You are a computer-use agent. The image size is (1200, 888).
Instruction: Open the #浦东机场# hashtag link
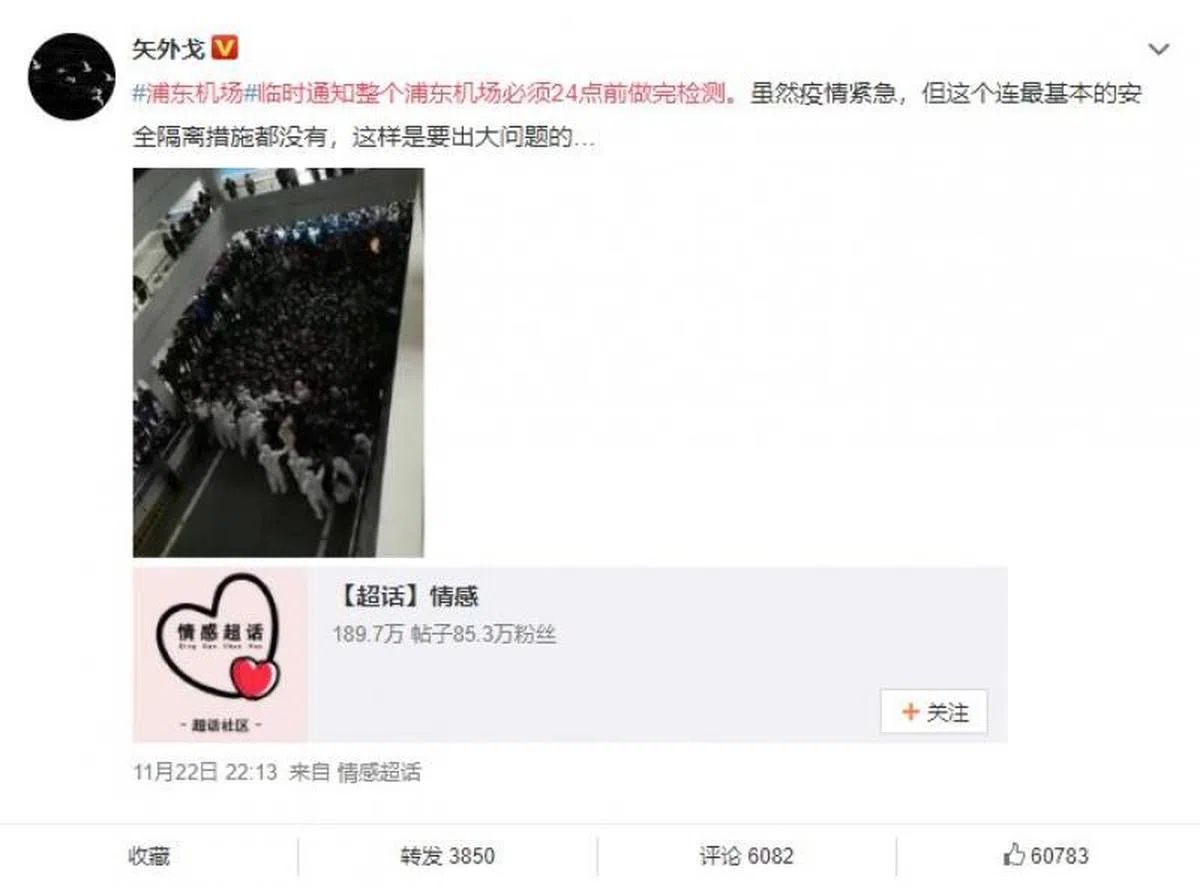click(x=189, y=95)
